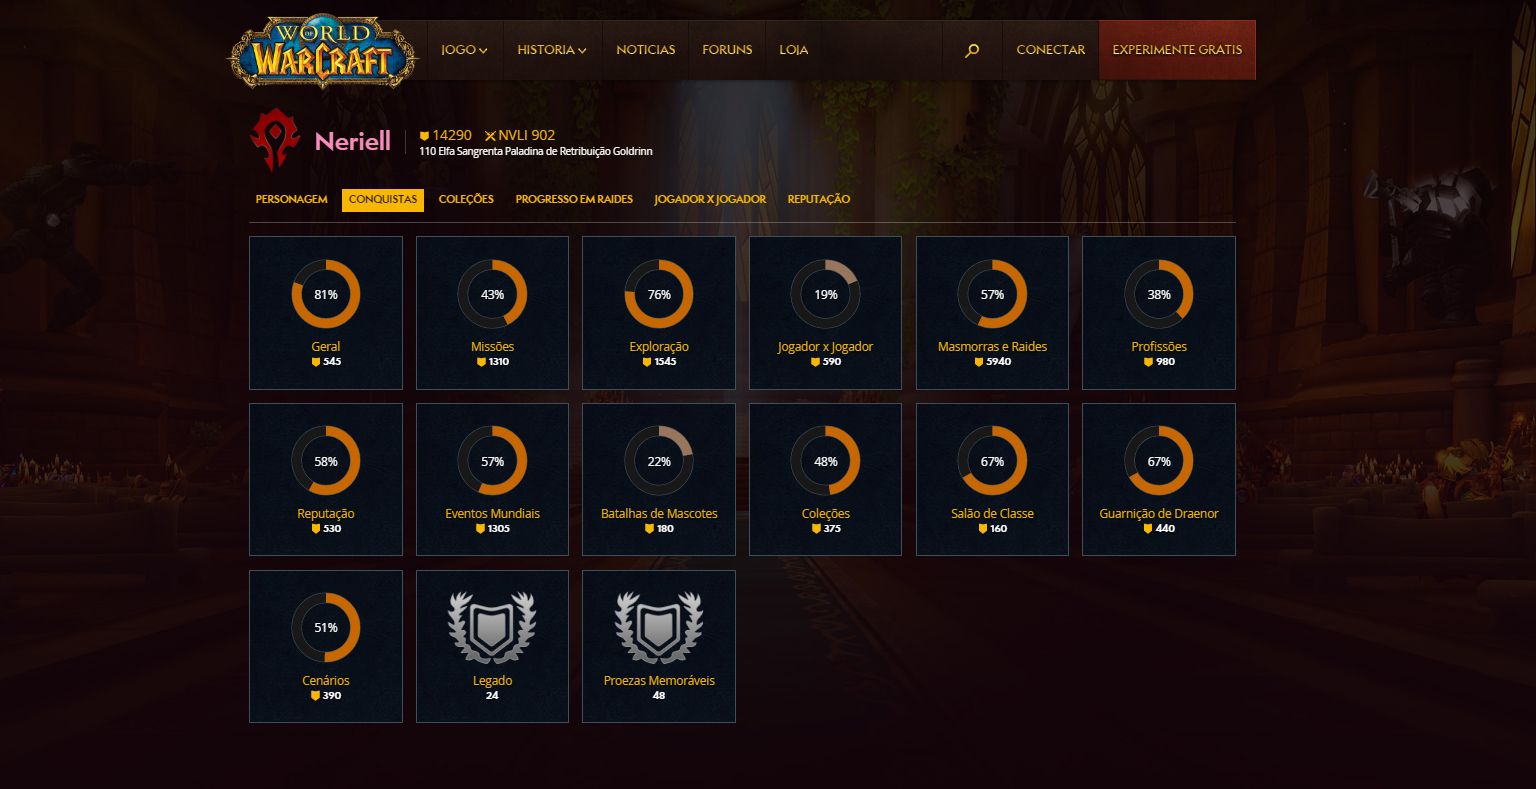
Task: Select the Guarnição de Draenor tile
Action: [1159, 479]
